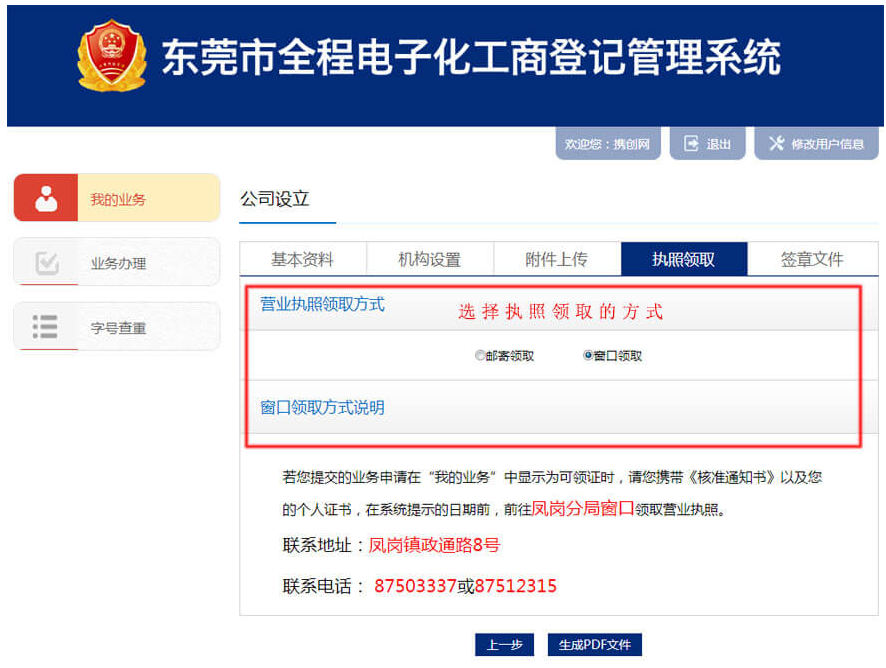Click the wrench icon on 修改用户信息
Viewport: 886px width, 668px height.
coord(775,142)
